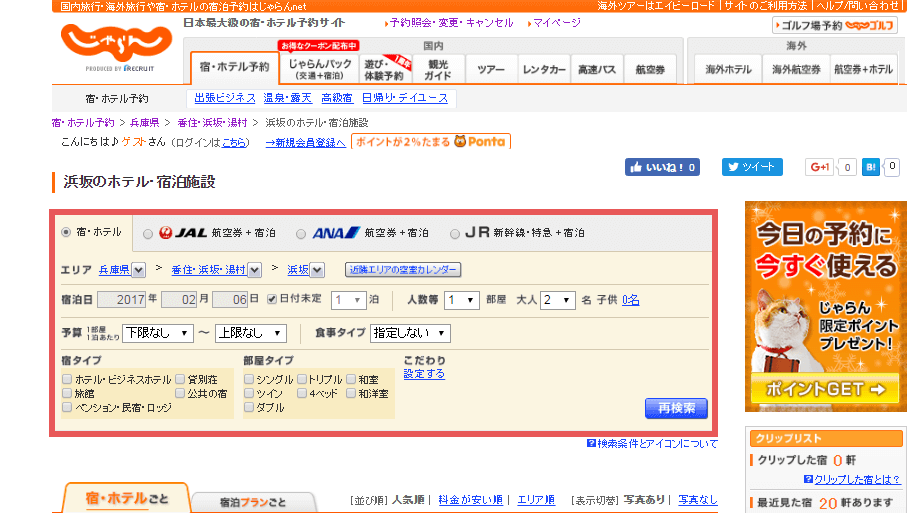The width and height of the screenshot is (909, 513).
Task: Open the golf course reservation banner
Action: [x=834, y=25]
